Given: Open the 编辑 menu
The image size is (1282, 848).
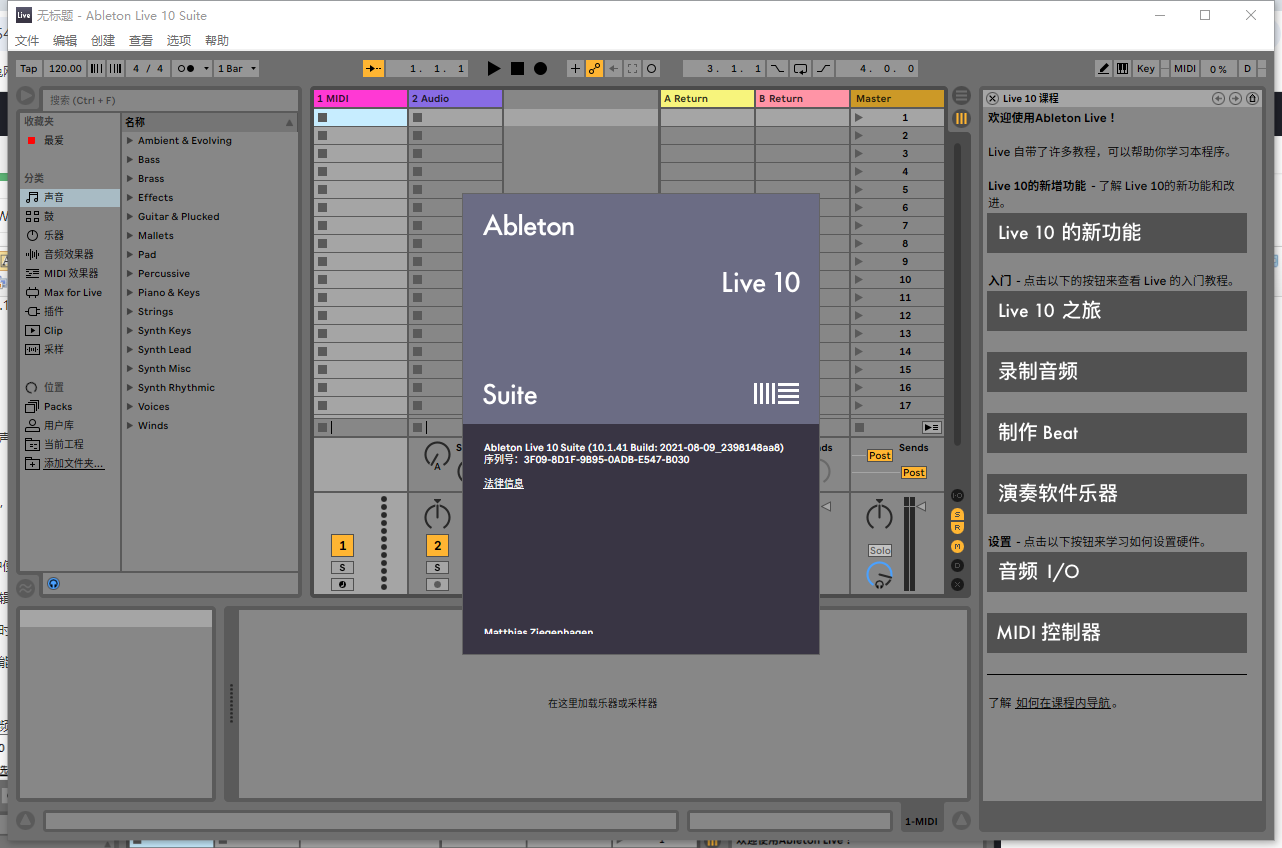Looking at the screenshot, I should [65, 41].
